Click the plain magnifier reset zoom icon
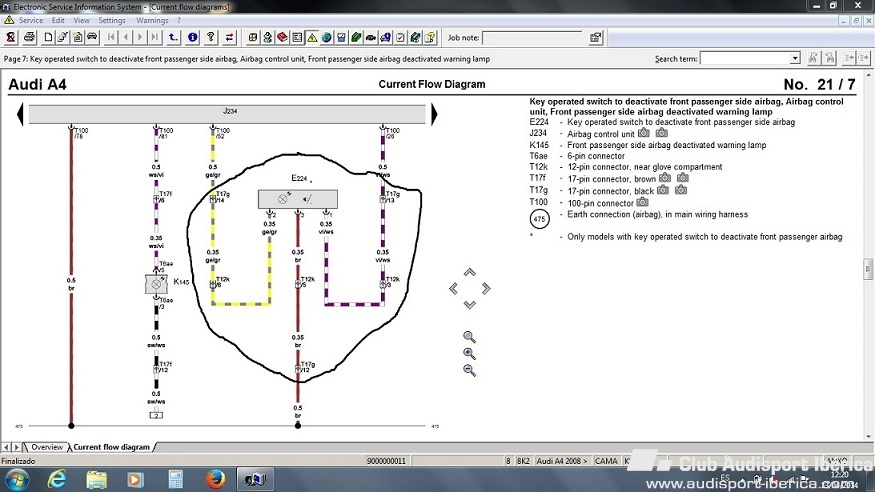The width and height of the screenshot is (875, 492). pyautogui.click(x=469, y=337)
